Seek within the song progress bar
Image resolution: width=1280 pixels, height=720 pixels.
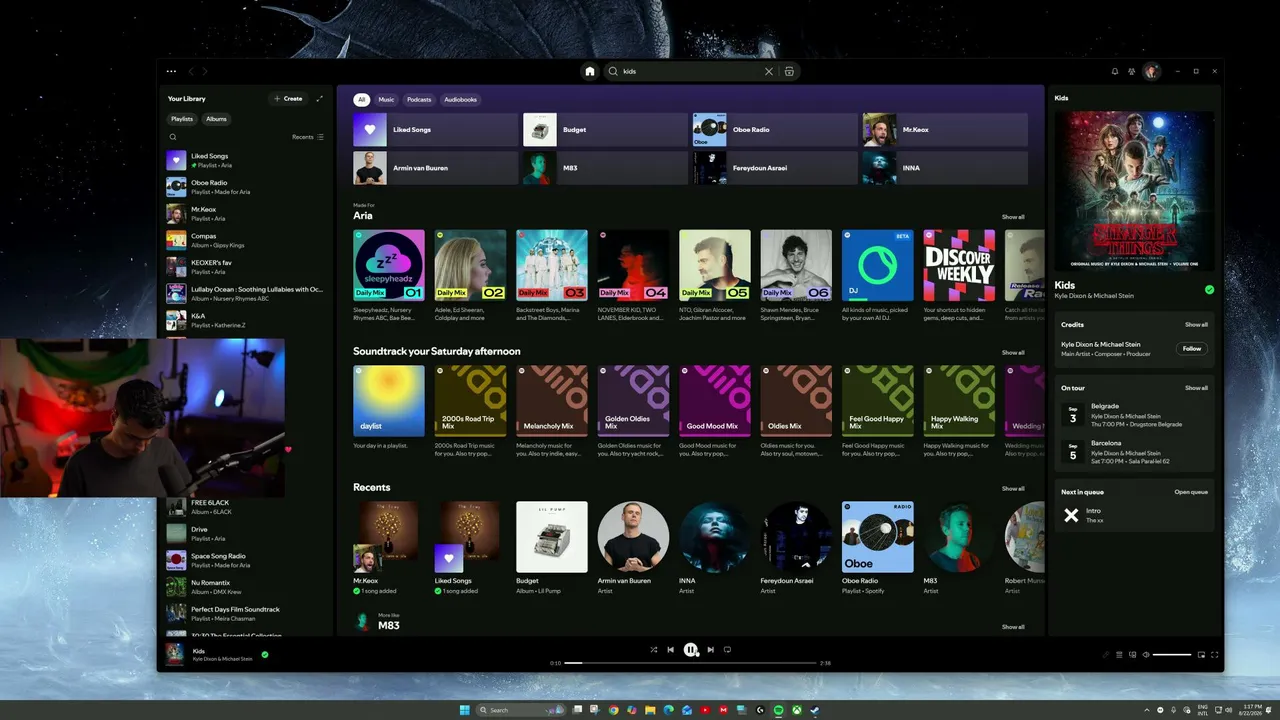[690, 663]
